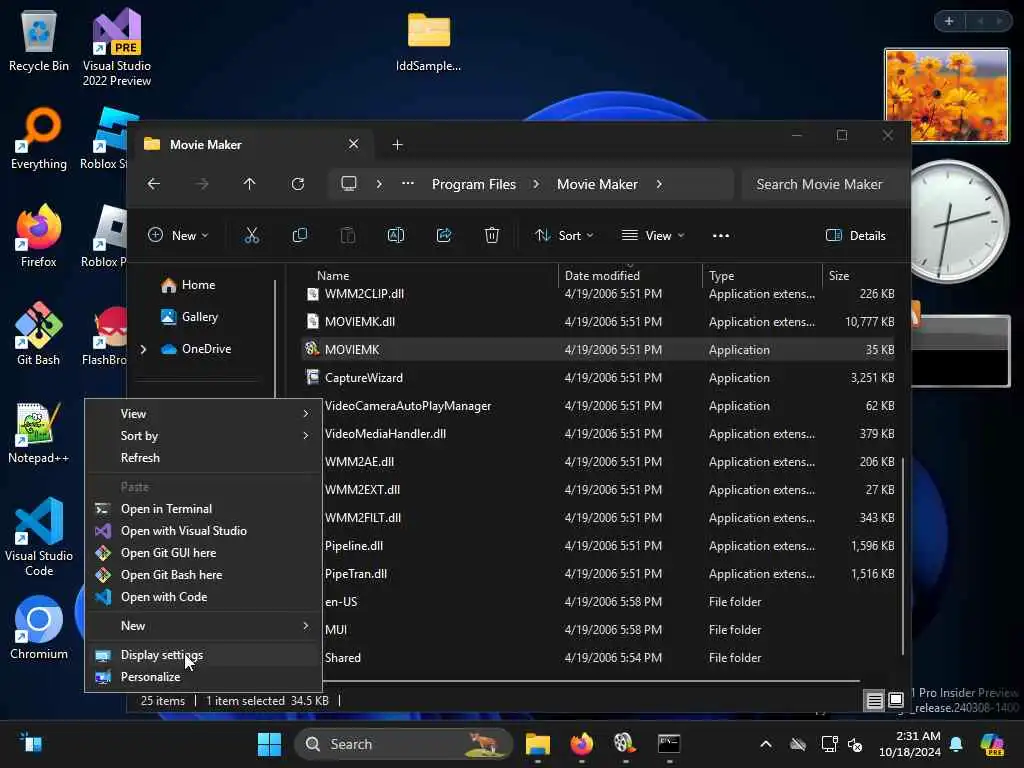The image size is (1024, 768).
Task: Switch to large thumbnails view icon
Action: (x=896, y=700)
